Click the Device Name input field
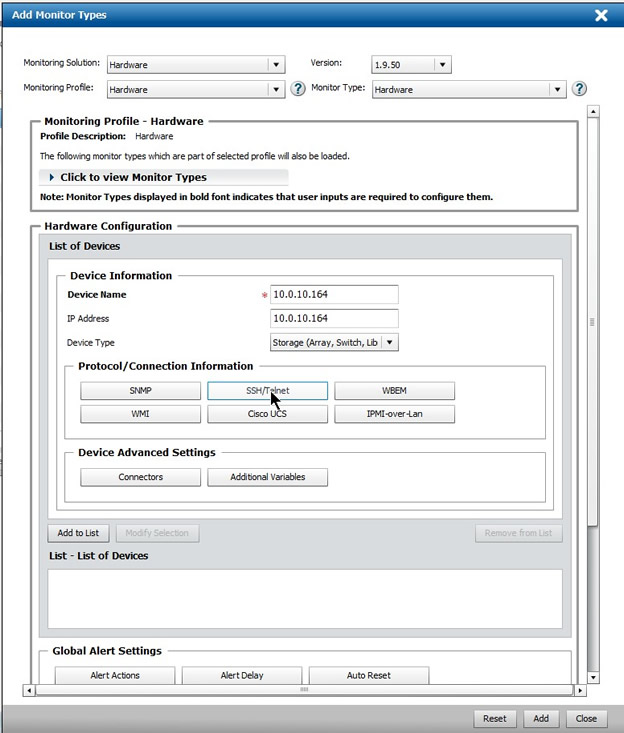Viewport: 624px width, 733px height. tap(334, 294)
